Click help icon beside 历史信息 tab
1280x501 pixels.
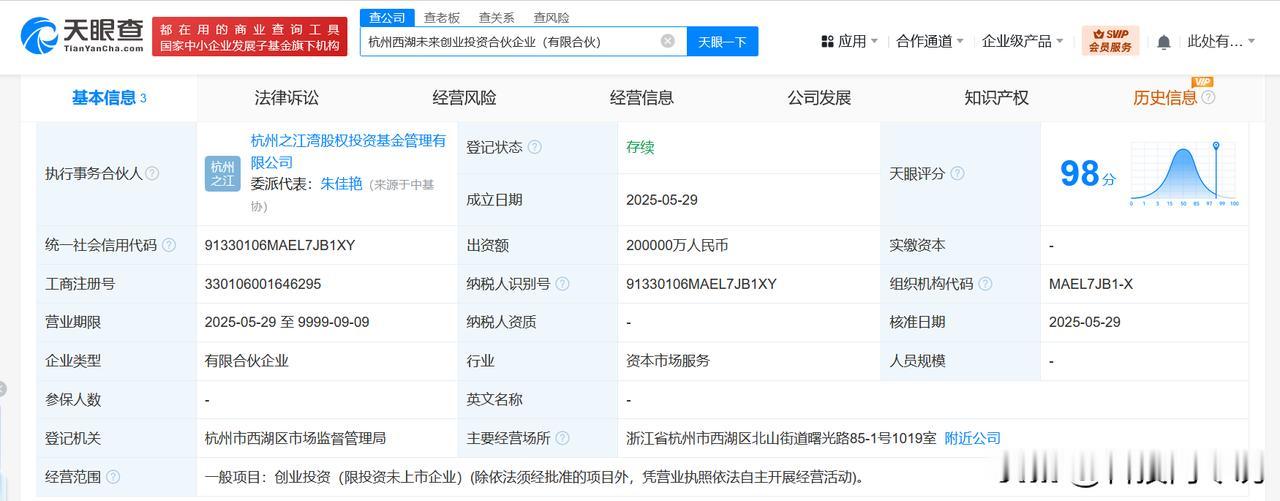tap(1208, 97)
